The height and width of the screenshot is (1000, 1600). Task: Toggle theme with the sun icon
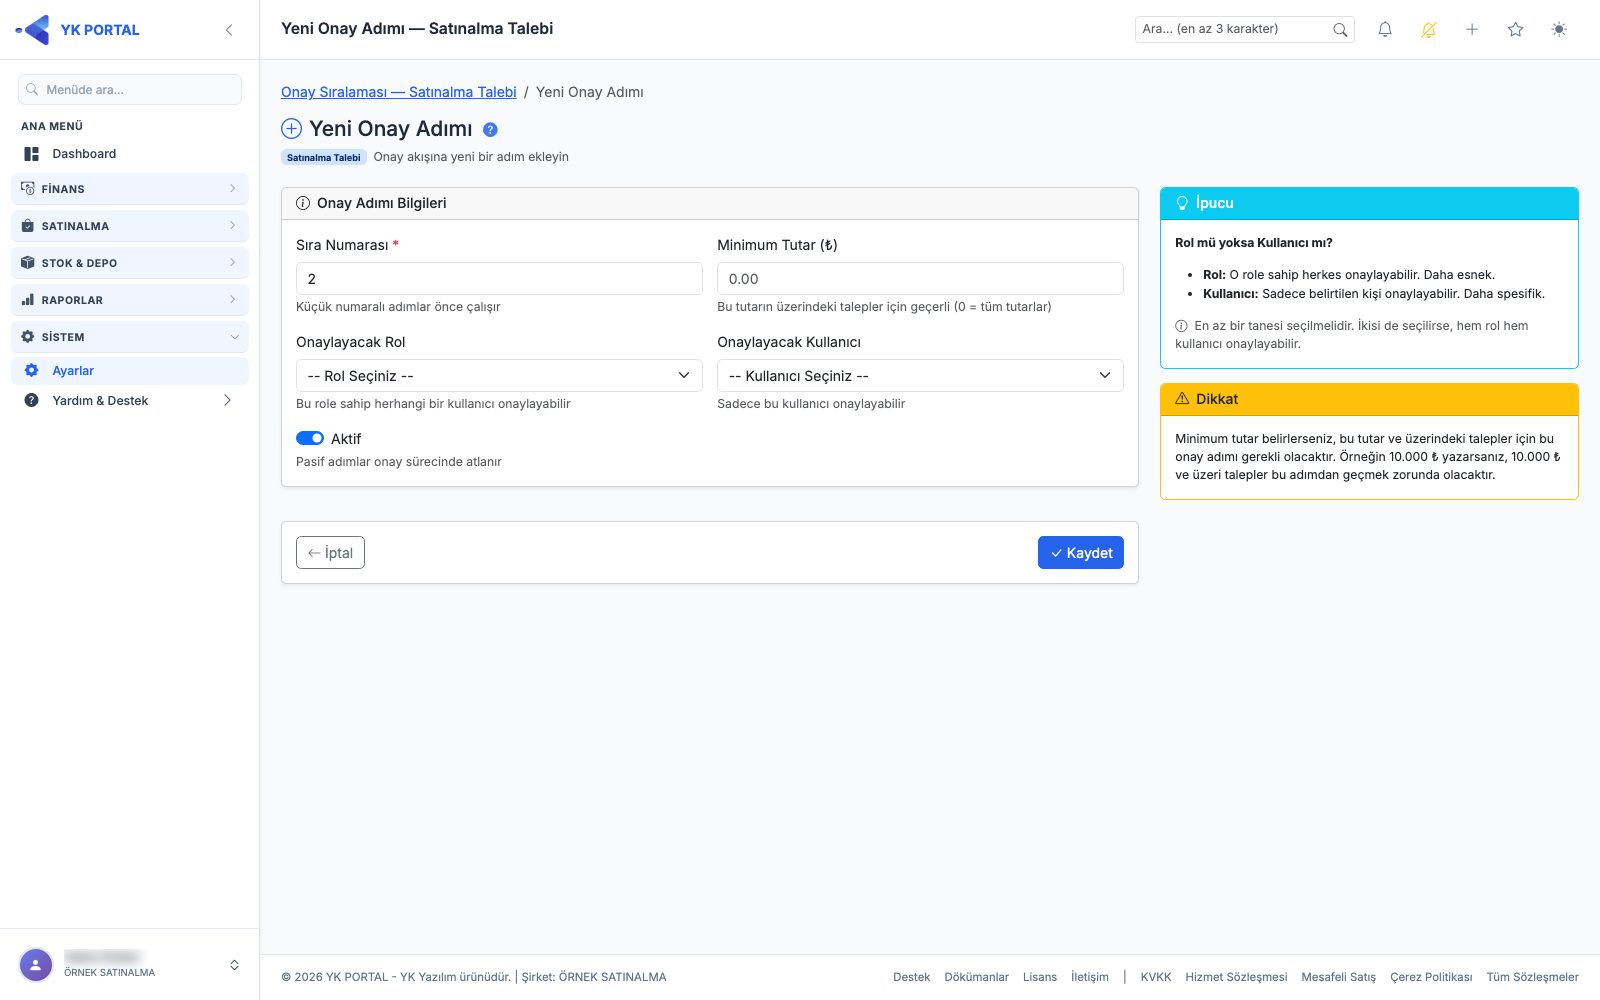pos(1559,30)
